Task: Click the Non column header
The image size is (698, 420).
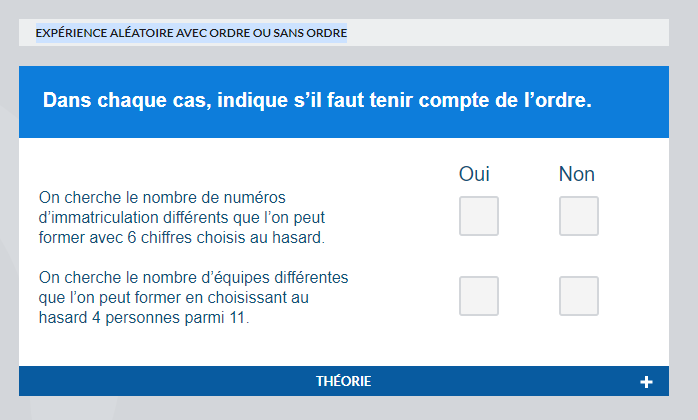Action: pyautogui.click(x=577, y=174)
